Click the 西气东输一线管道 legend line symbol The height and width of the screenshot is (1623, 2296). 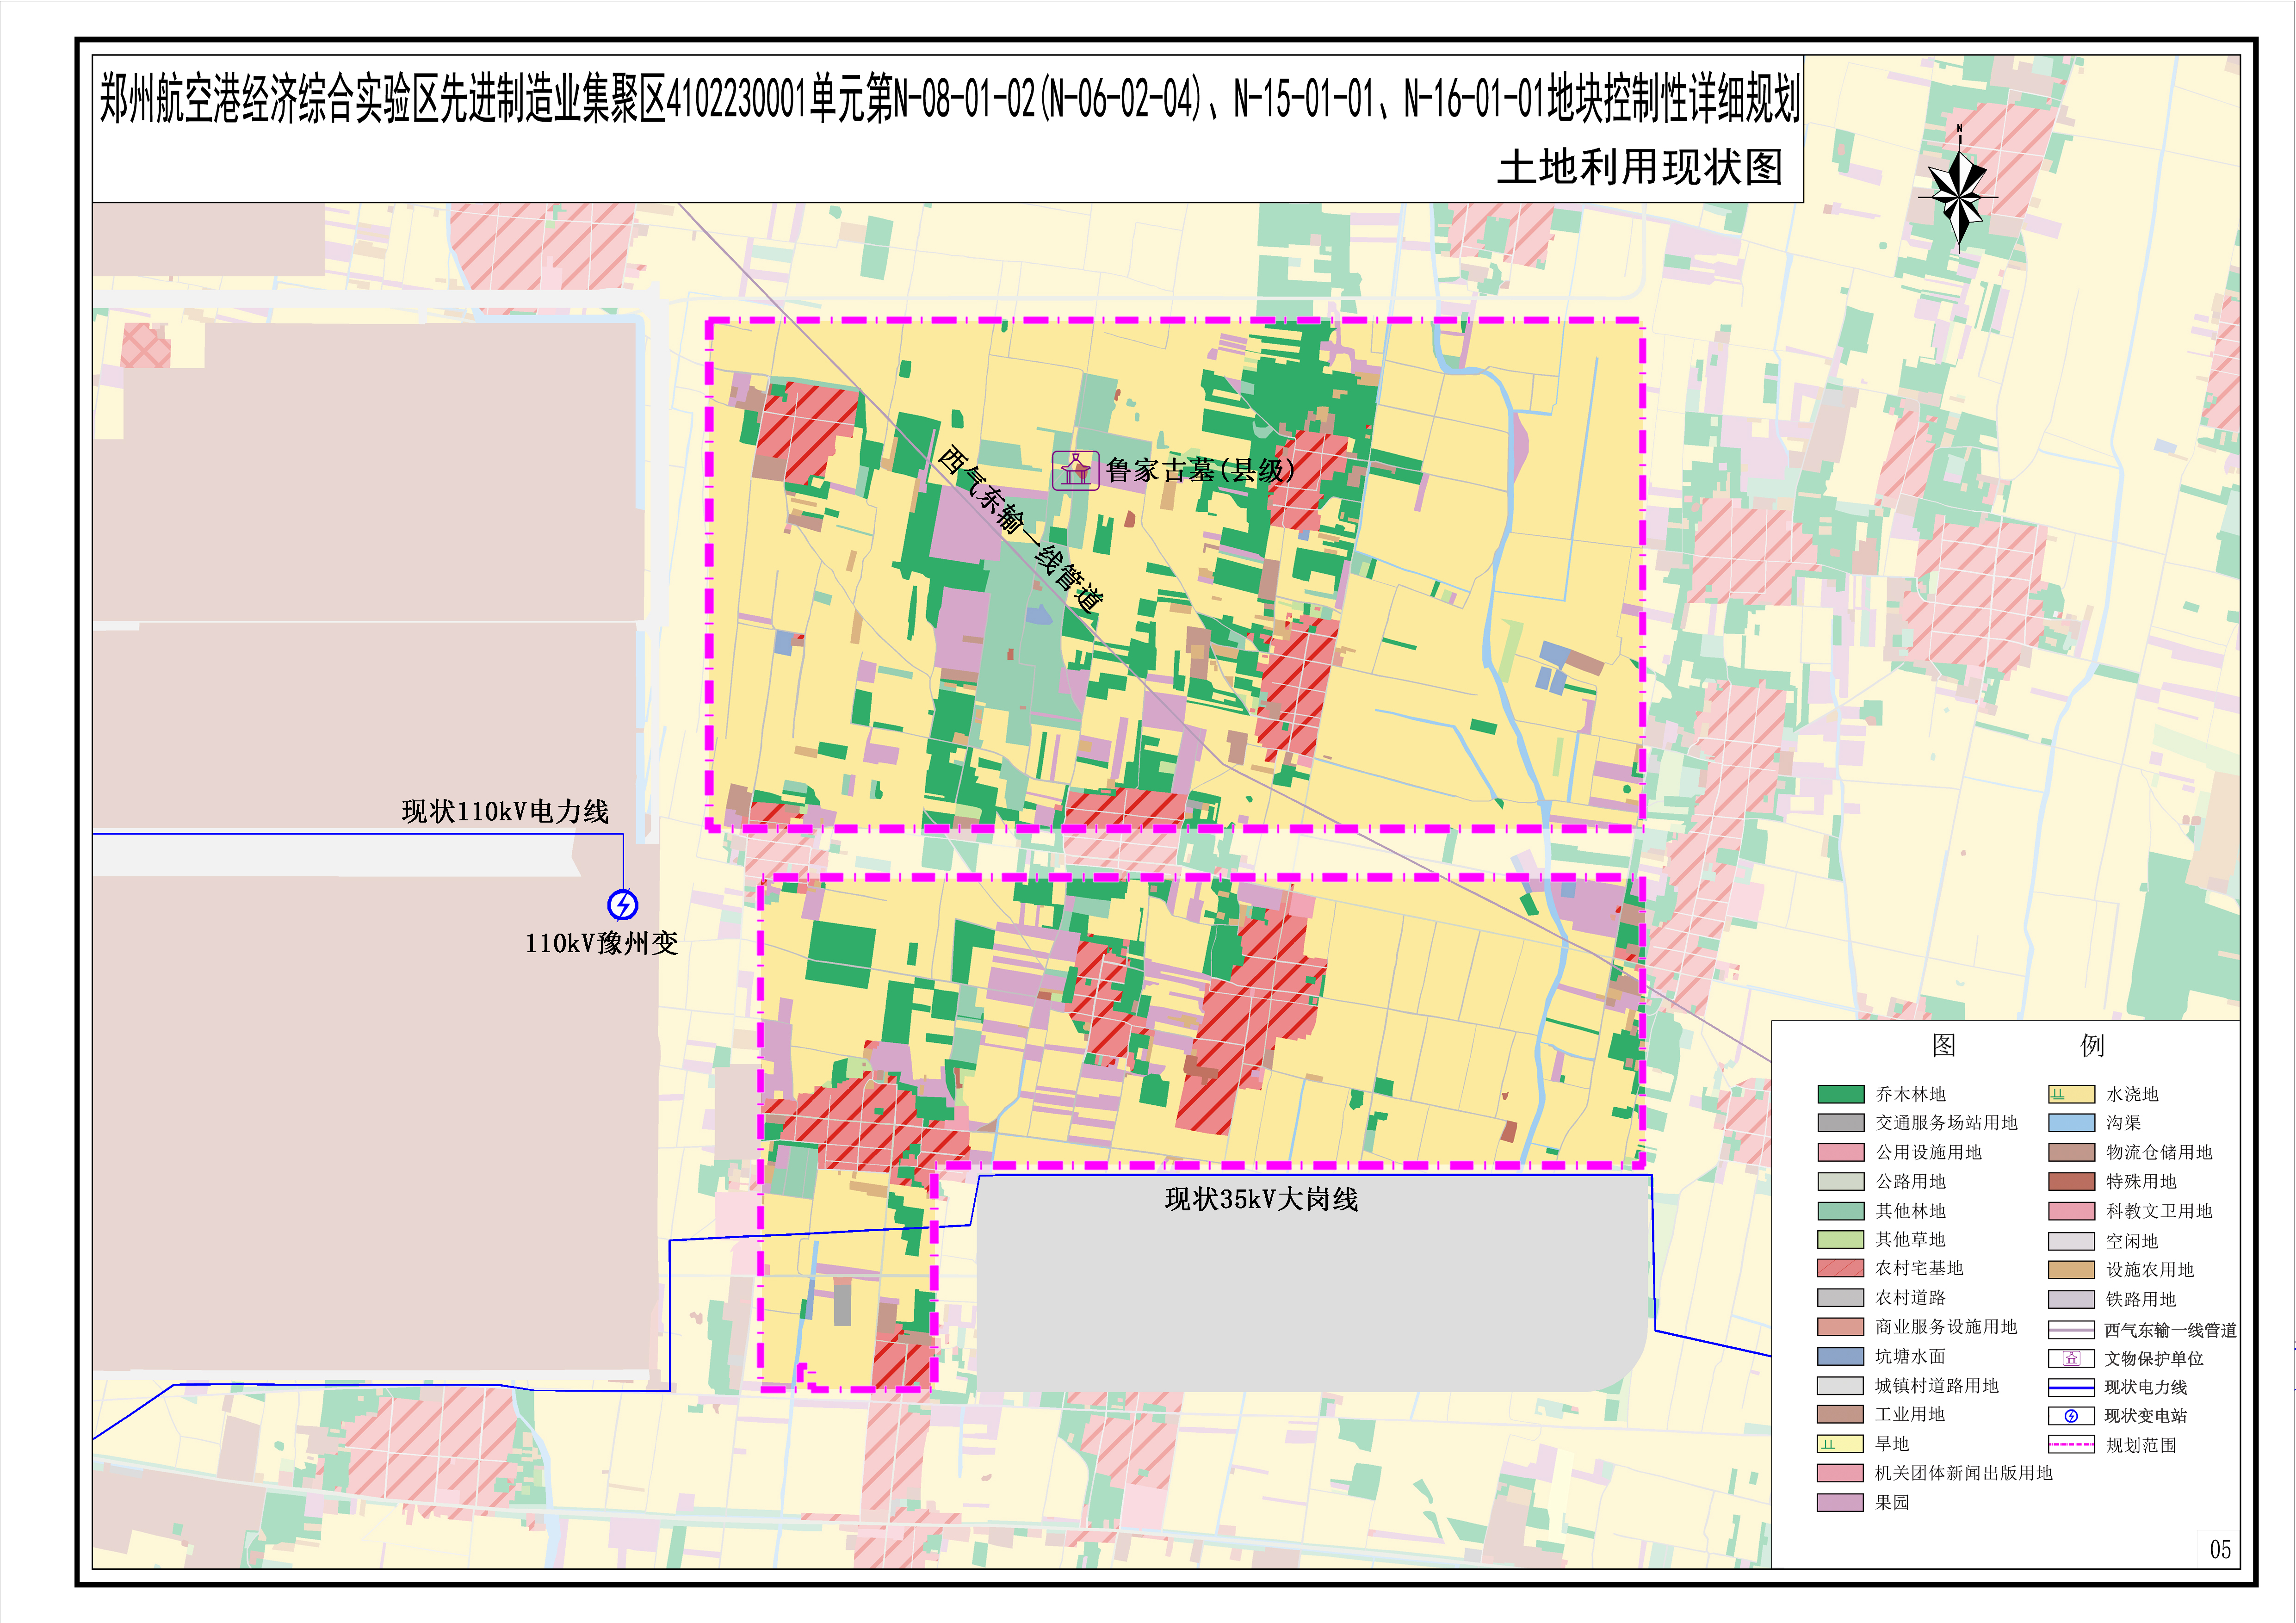pos(2071,1329)
